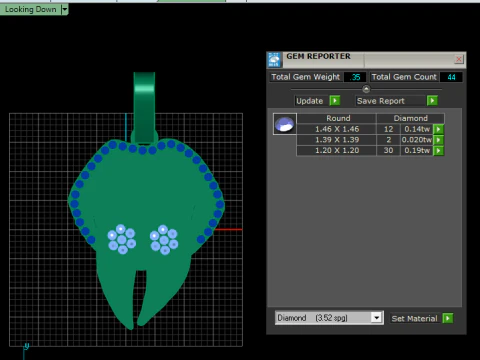Click the 0.14tw weight cell
Image resolution: width=480 pixels, height=360 pixels.
(x=417, y=129)
